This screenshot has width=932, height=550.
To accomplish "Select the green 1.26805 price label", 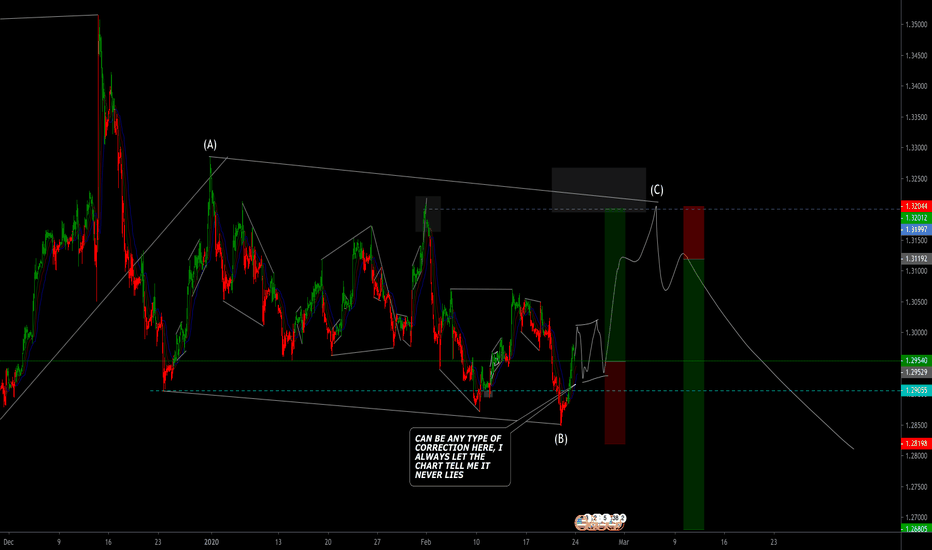I will coord(917,529).
